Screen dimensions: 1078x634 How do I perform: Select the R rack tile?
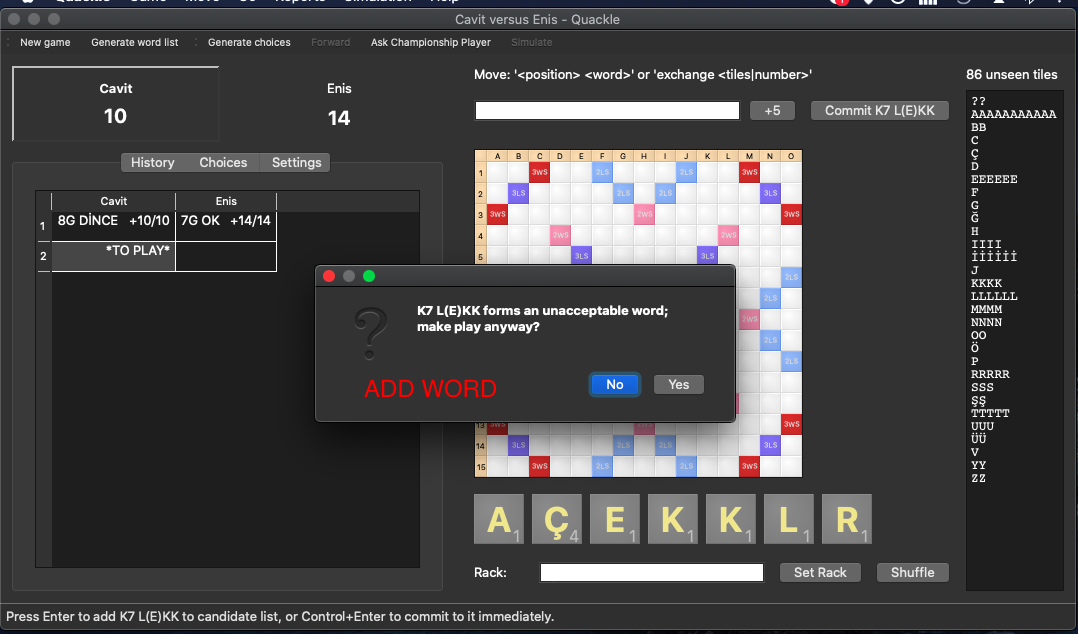tap(847, 518)
